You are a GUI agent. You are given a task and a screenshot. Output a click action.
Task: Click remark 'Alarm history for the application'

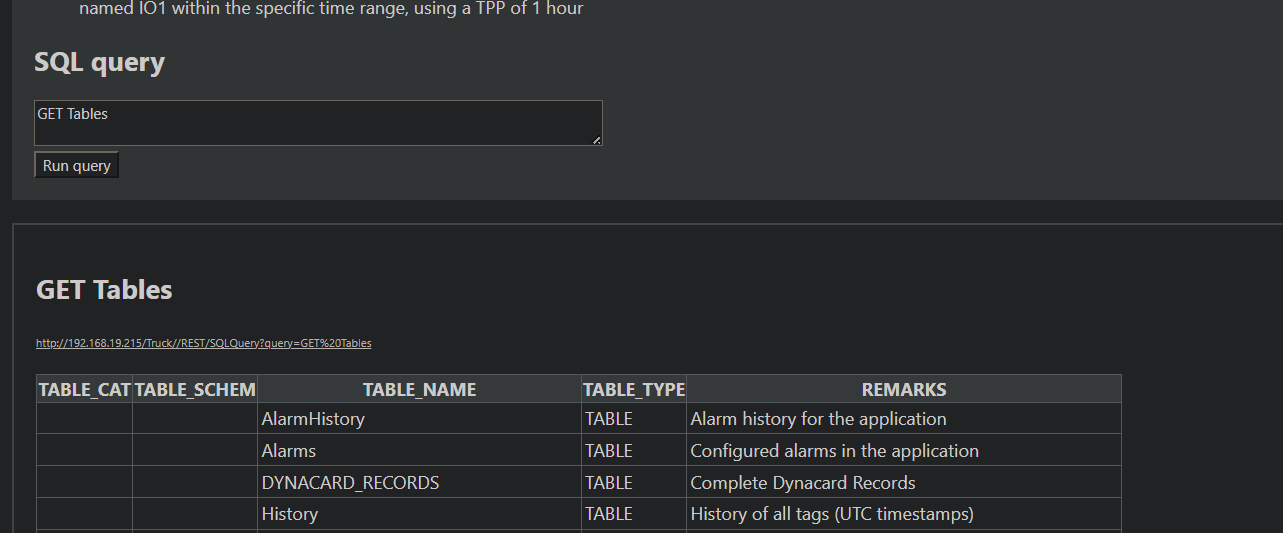(818, 419)
